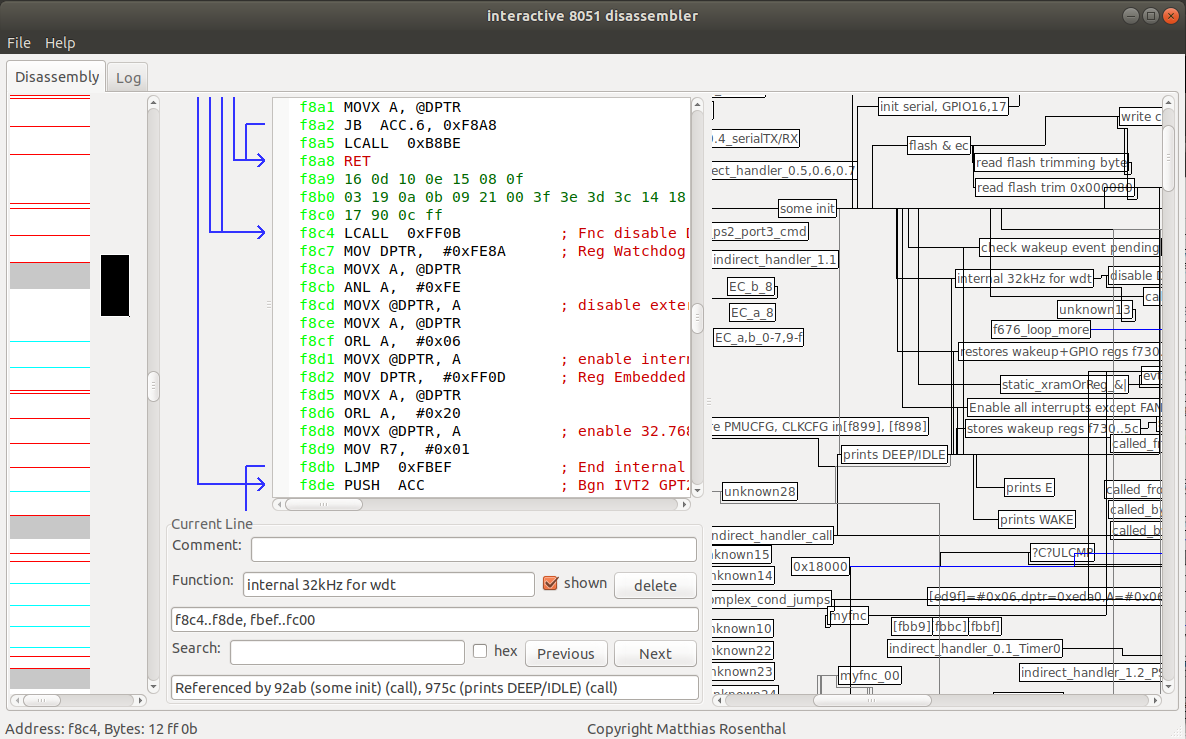Select the '0x18000' graph node
Screen dimensions: 1186x739
[x=820, y=566]
